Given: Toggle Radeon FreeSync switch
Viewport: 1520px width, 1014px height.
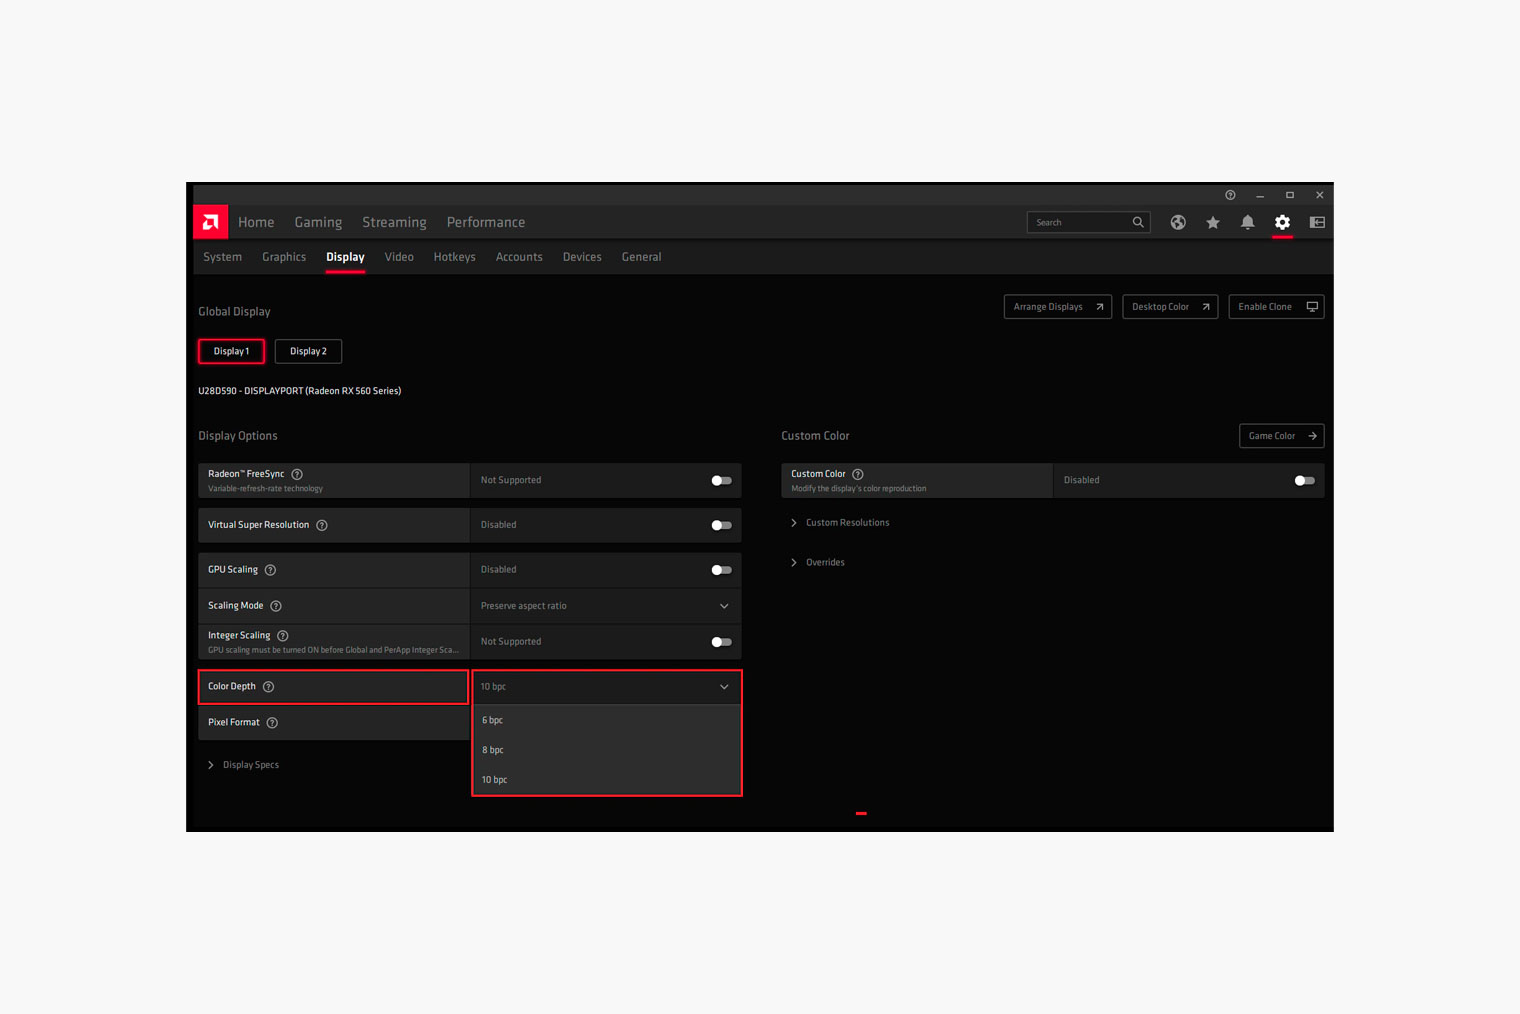Looking at the screenshot, I should (x=721, y=481).
